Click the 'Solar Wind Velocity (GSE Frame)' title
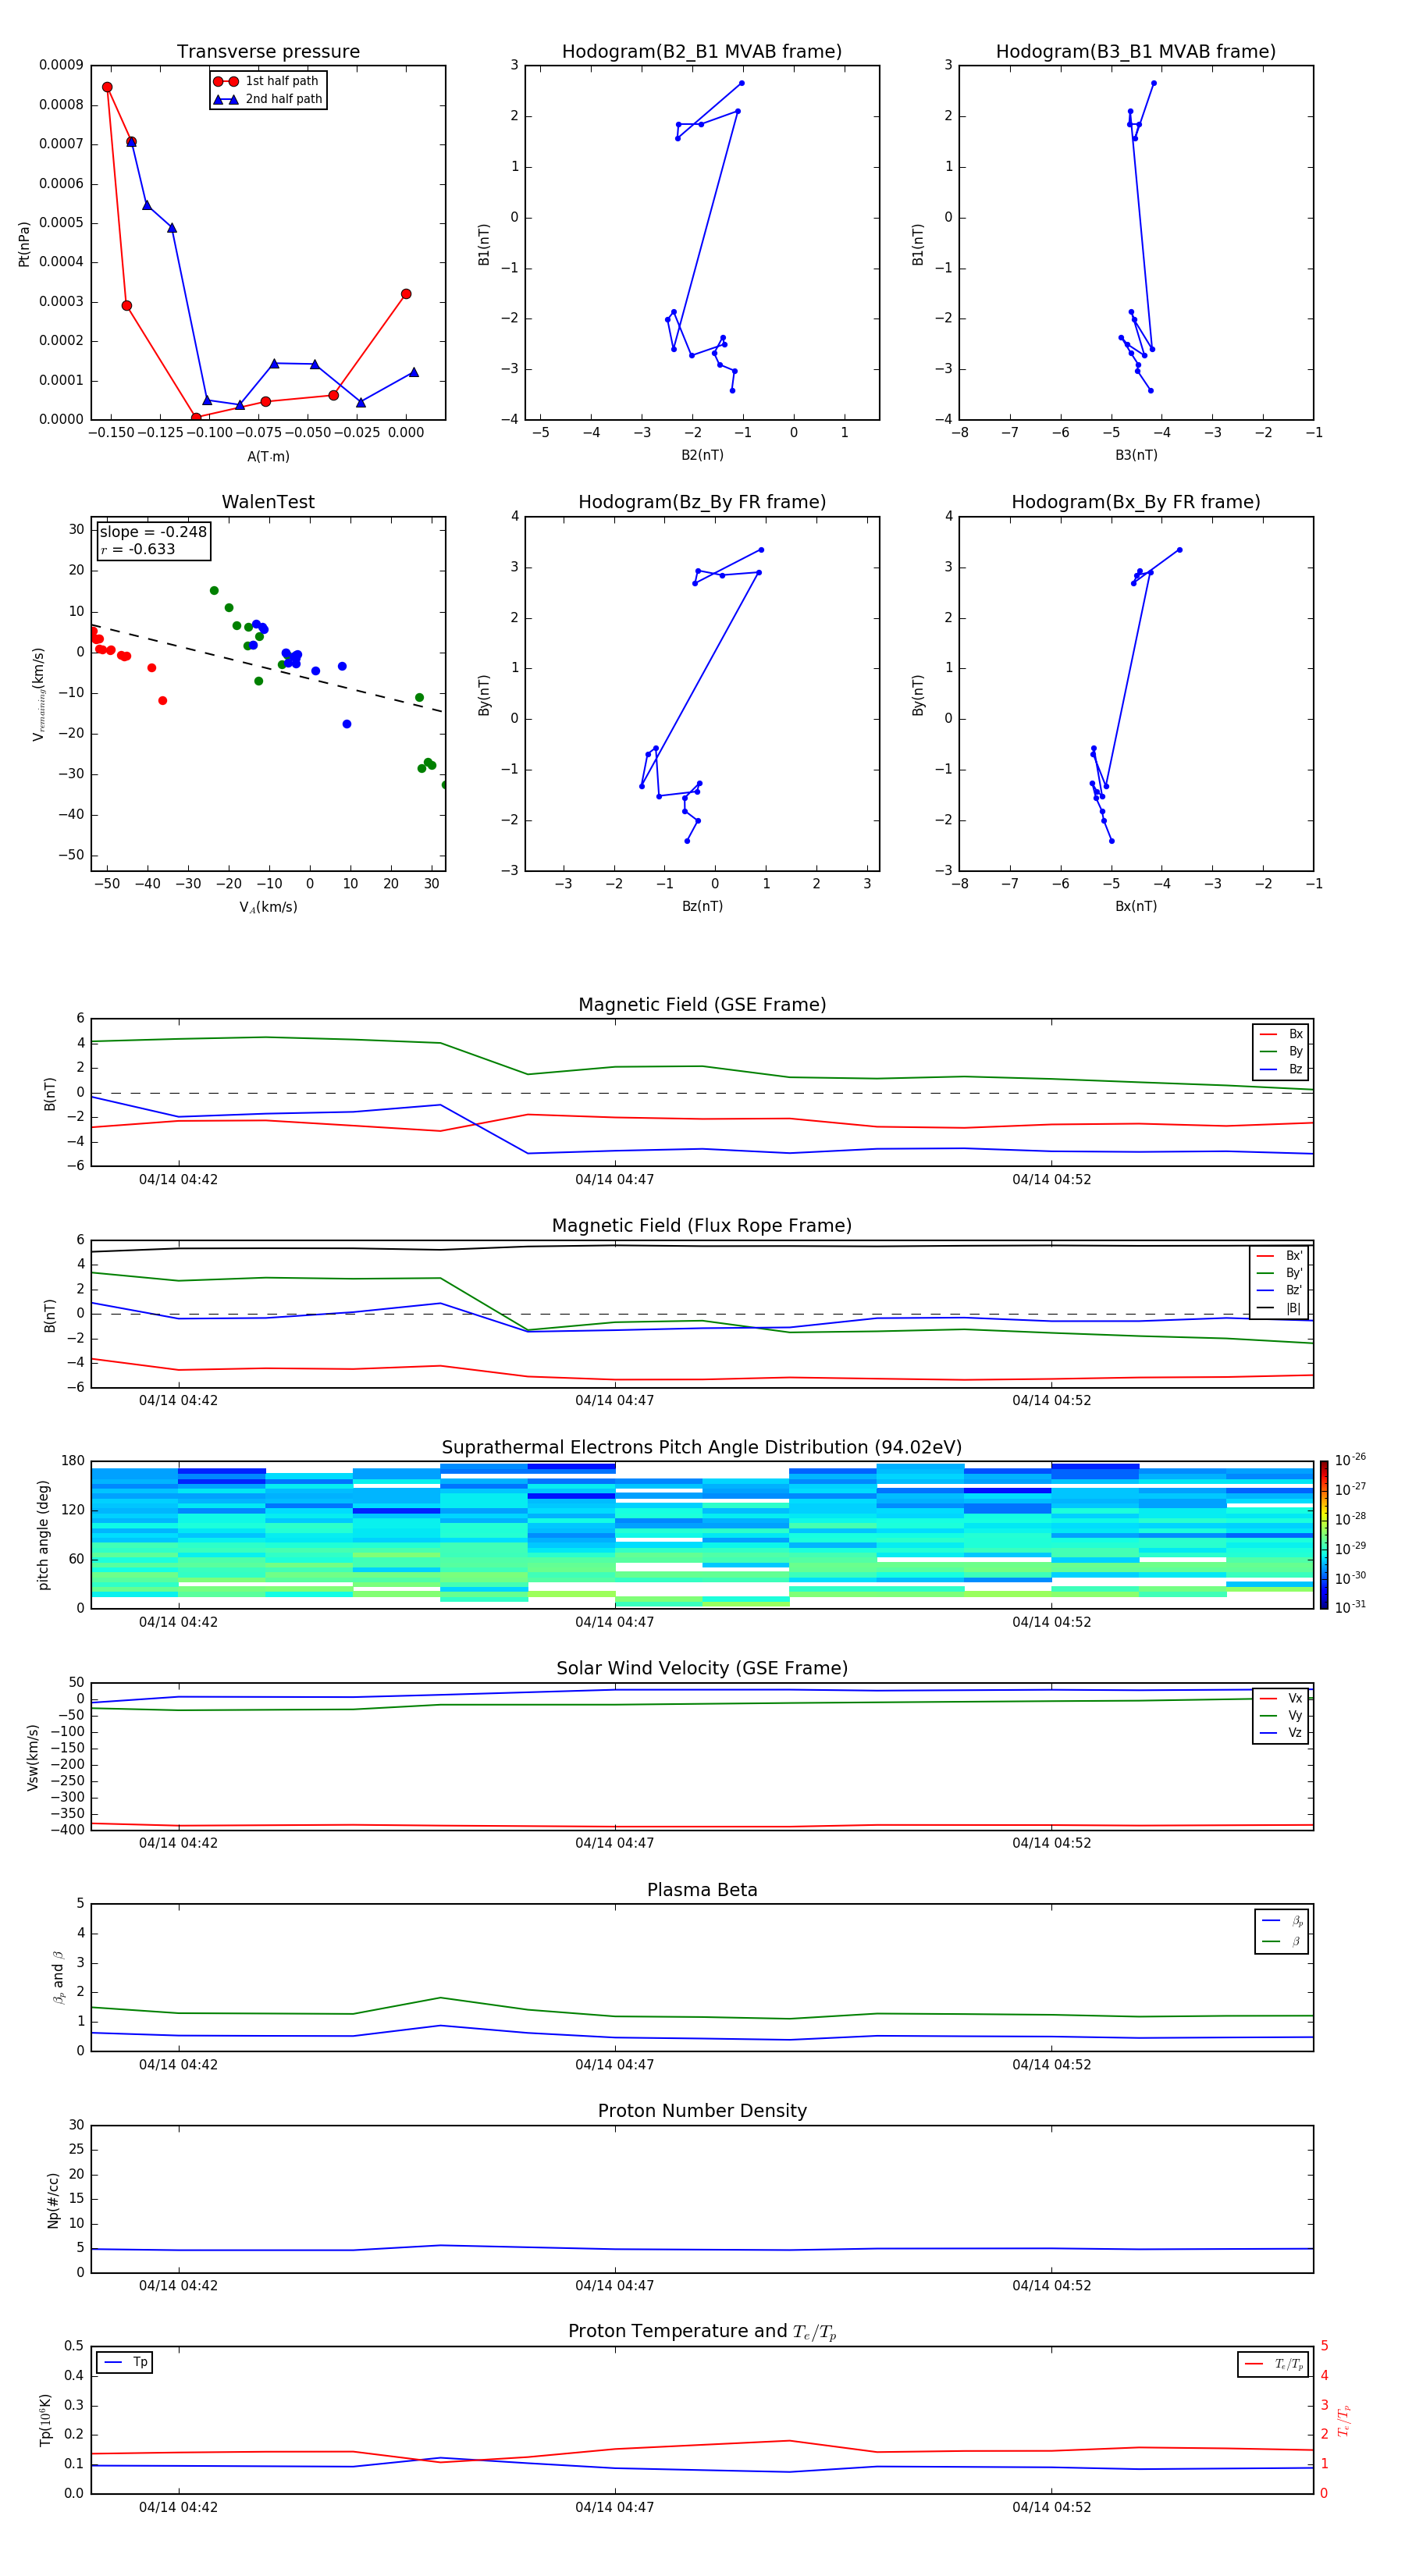The image size is (1405, 2576). [x=702, y=1668]
